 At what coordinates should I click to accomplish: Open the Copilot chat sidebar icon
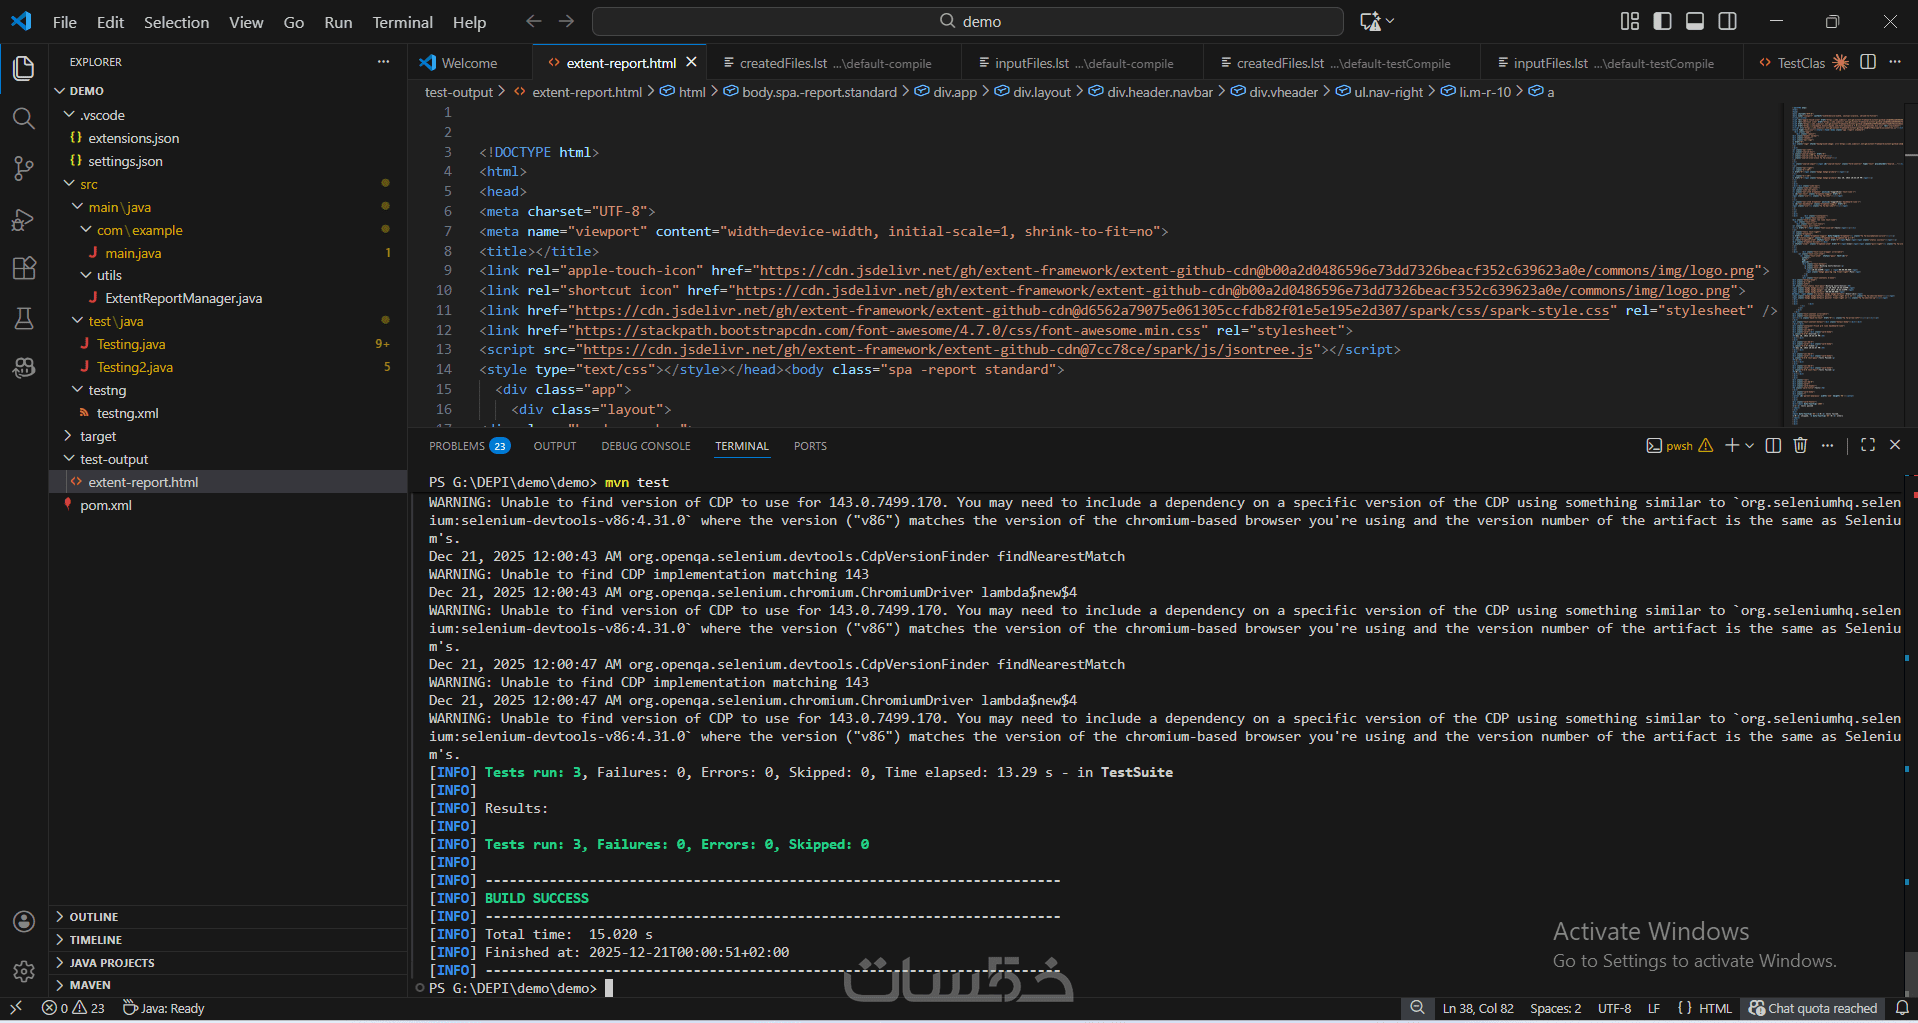pos(24,368)
